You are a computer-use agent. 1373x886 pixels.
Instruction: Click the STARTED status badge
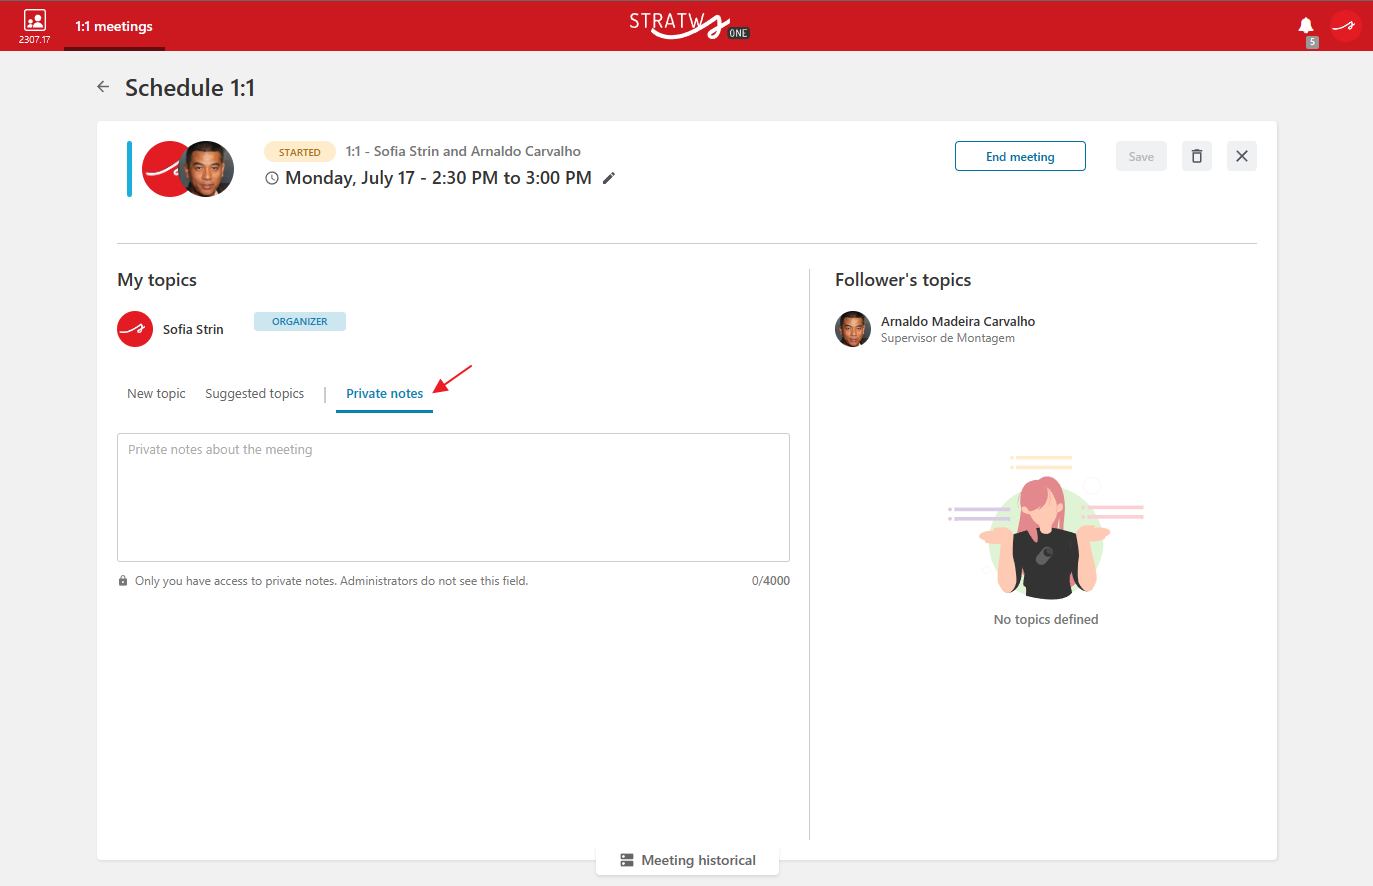pyautogui.click(x=300, y=152)
